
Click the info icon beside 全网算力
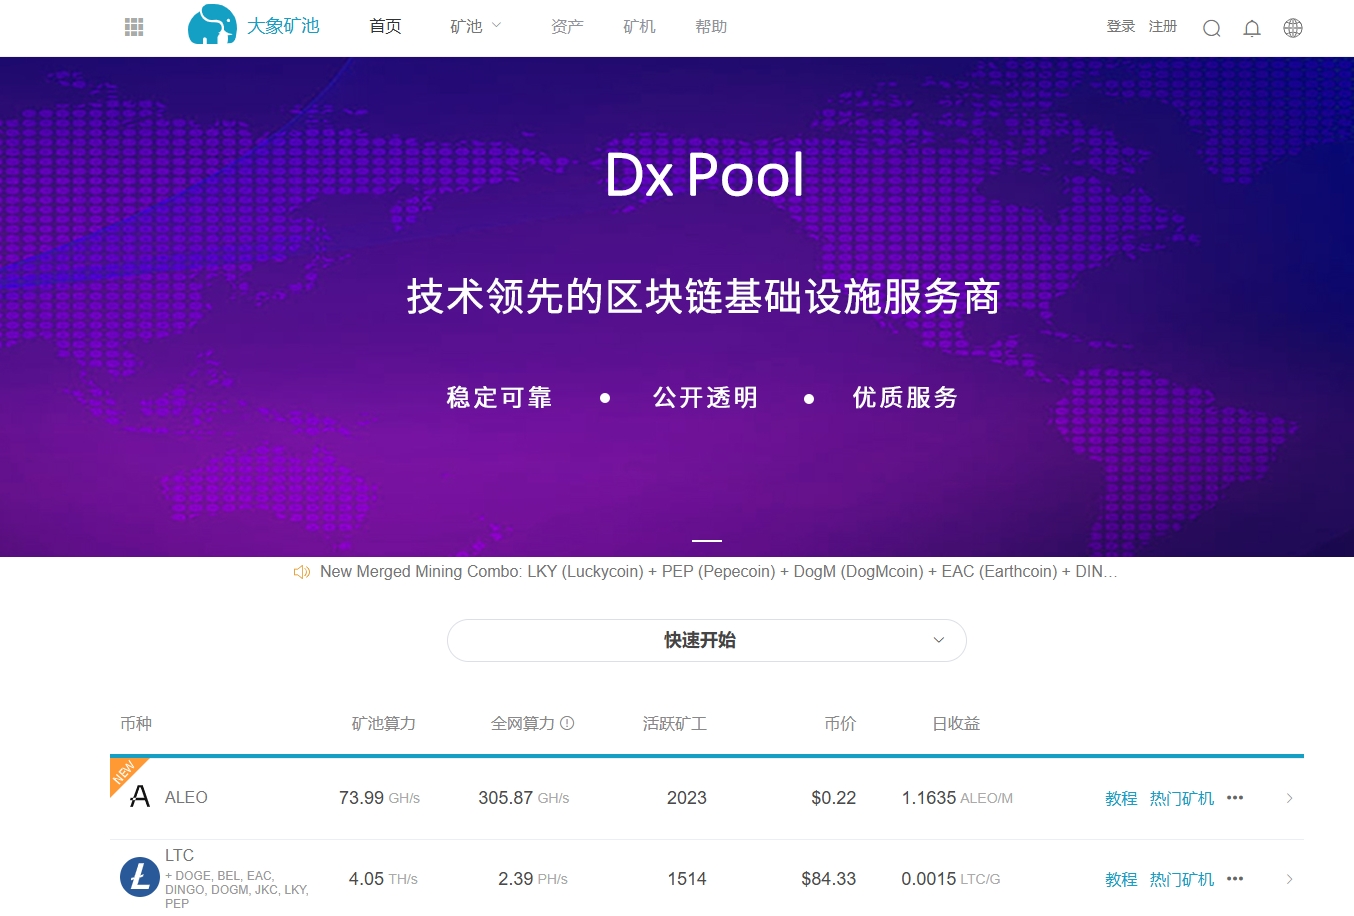click(567, 723)
